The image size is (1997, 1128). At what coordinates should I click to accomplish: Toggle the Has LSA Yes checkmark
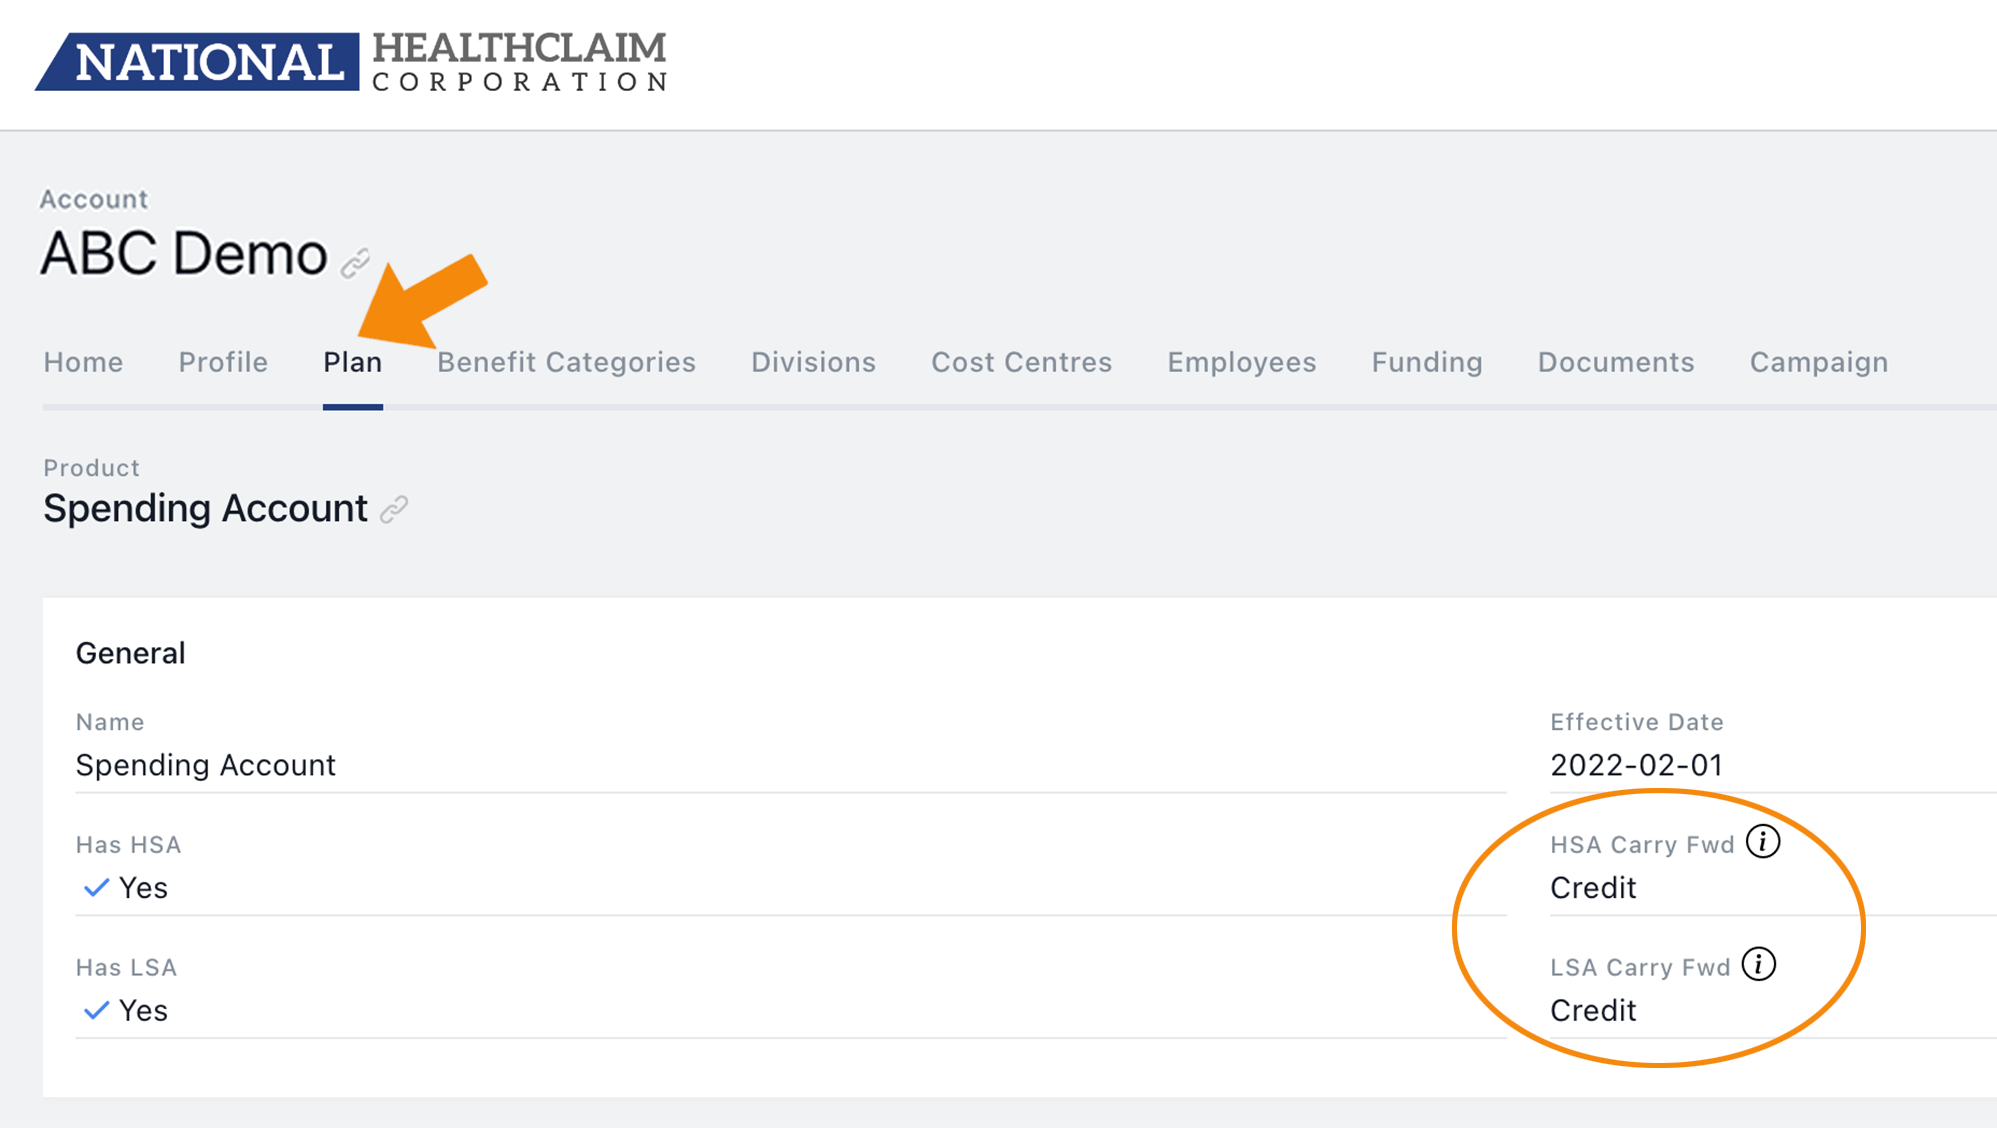[x=96, y=1010]
